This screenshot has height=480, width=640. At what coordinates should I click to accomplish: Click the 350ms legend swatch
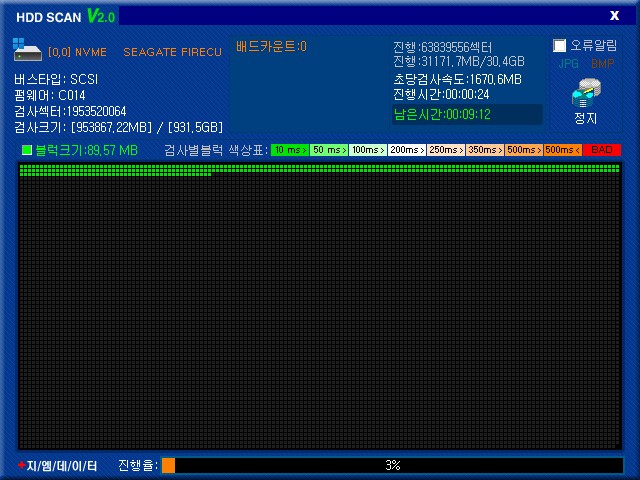click(485, 150)
